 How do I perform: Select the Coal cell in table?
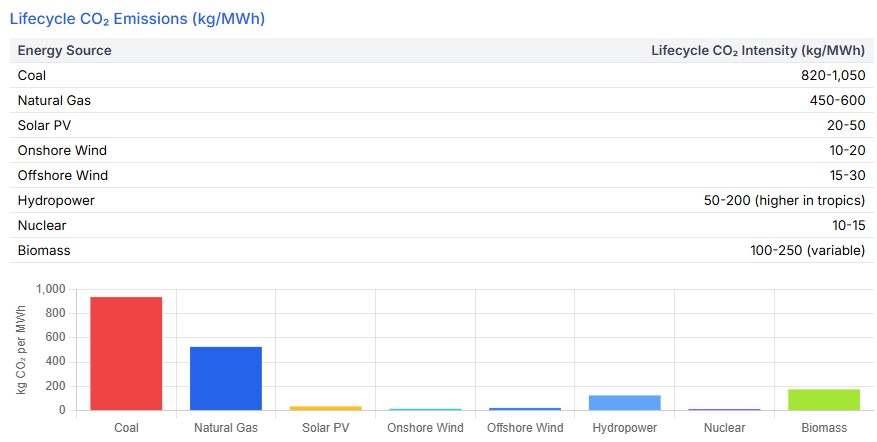[32, 75]
